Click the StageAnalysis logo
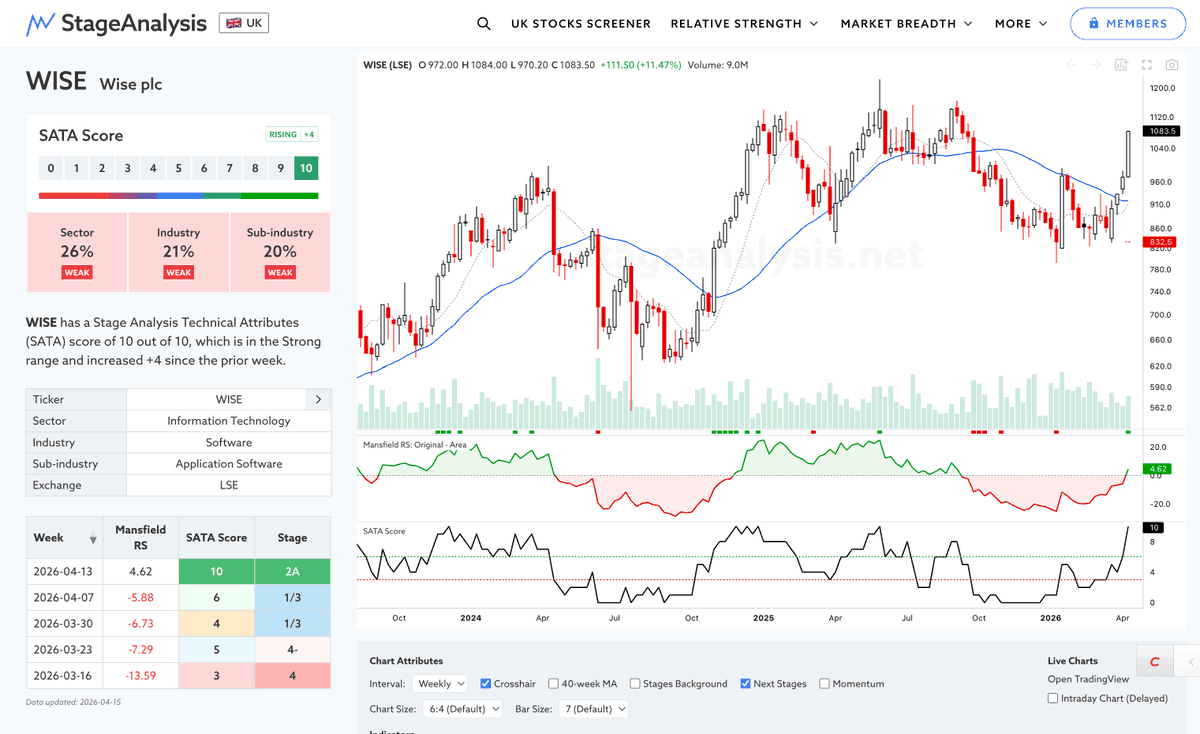 [116, 23]
